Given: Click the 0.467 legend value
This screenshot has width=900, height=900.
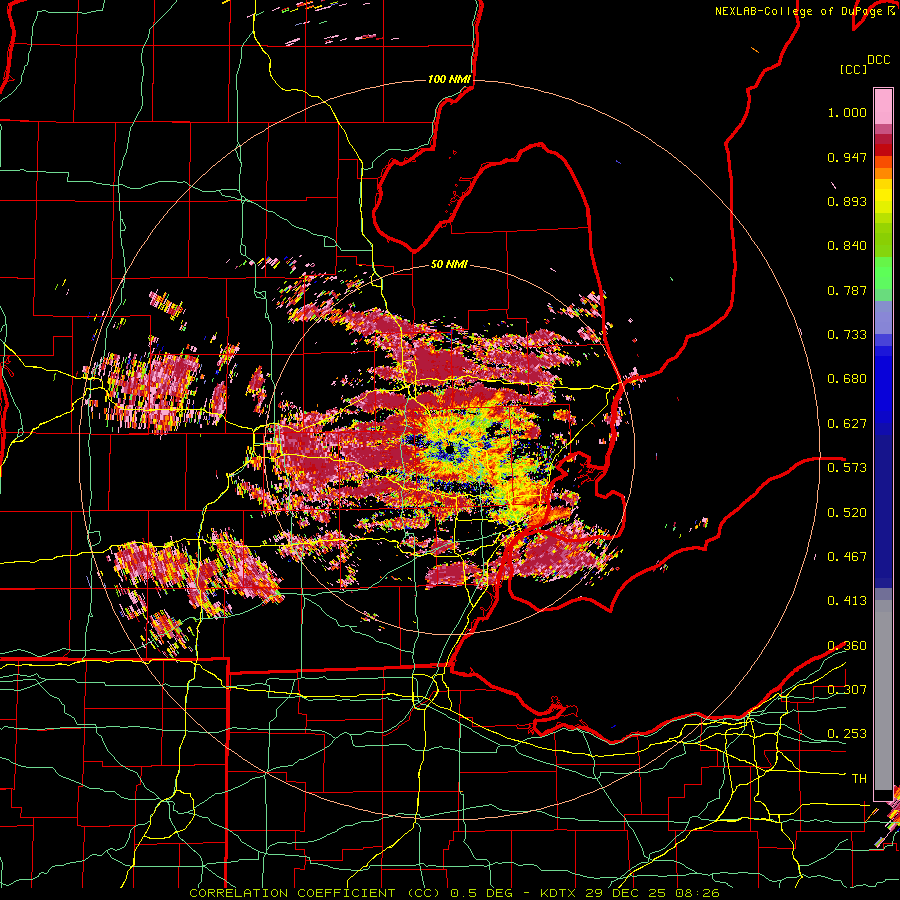Looking at the screenshot, I should coord(847,556).
